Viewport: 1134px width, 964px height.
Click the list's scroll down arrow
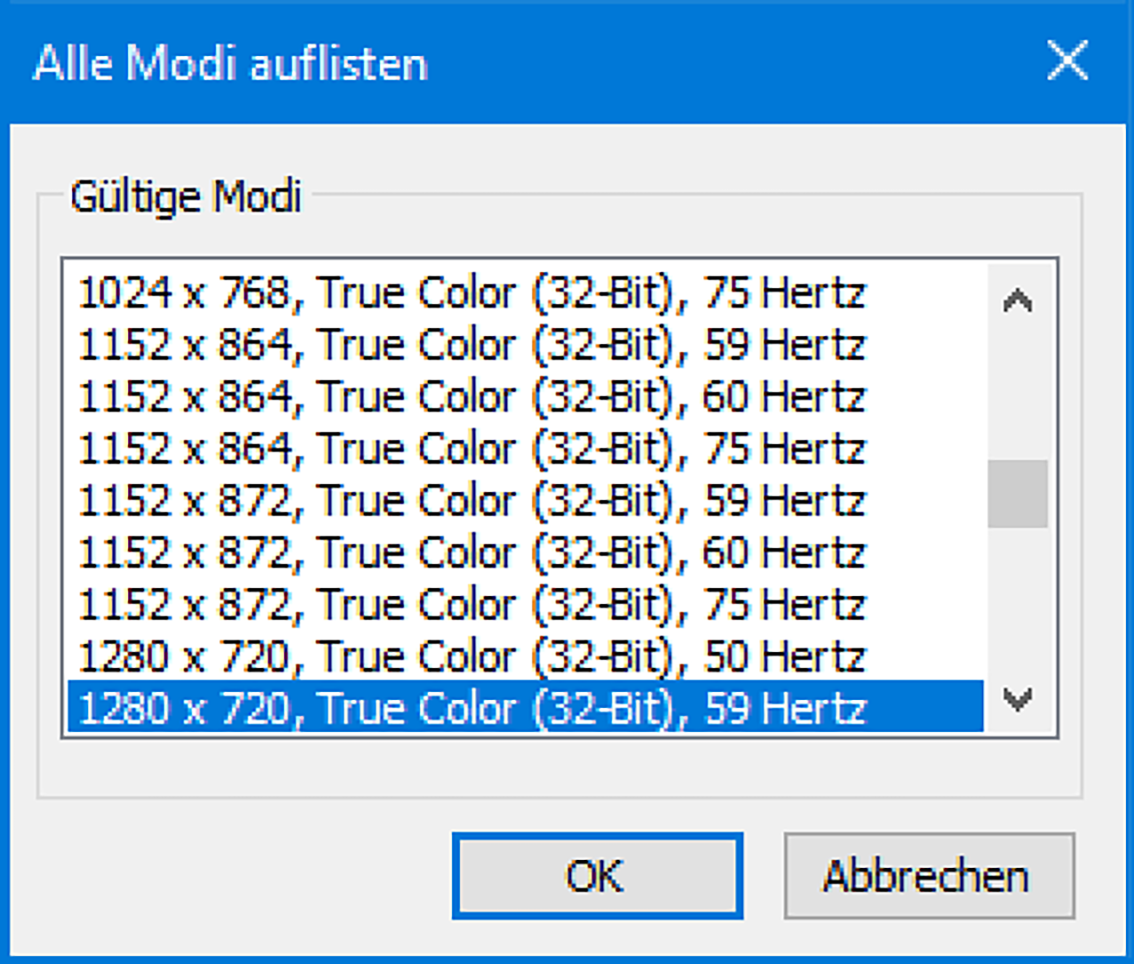[x=1017, y=699]
